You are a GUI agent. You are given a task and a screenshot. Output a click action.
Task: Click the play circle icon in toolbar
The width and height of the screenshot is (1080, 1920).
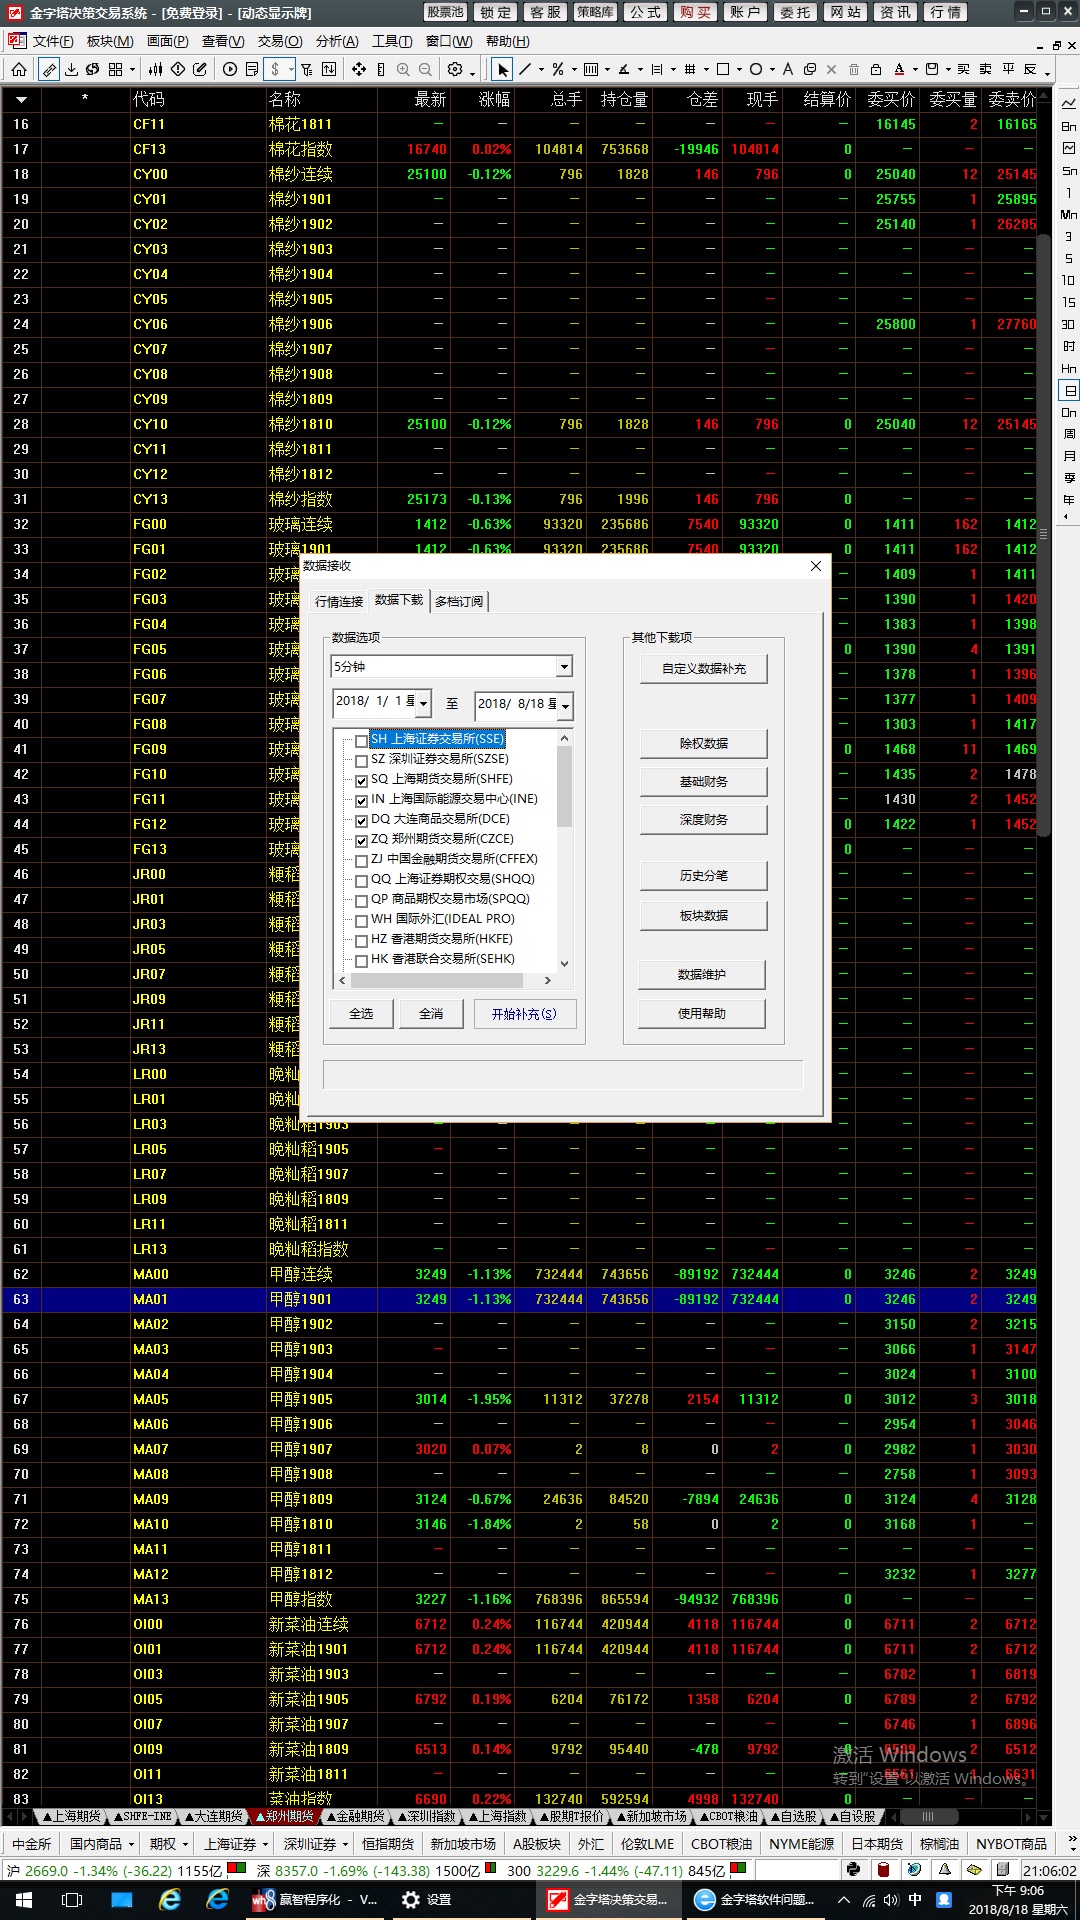[x=230, y=69]
